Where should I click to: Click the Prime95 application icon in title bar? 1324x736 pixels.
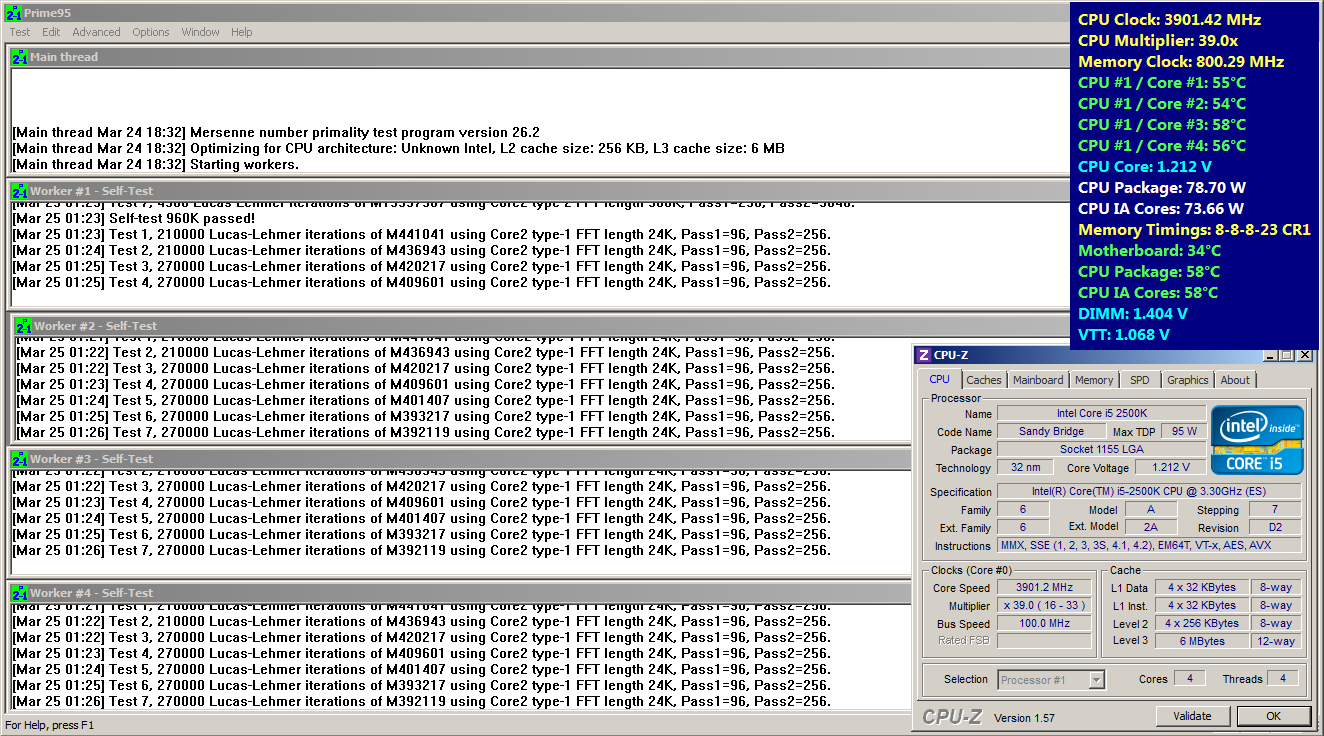[x=14, y=13]
